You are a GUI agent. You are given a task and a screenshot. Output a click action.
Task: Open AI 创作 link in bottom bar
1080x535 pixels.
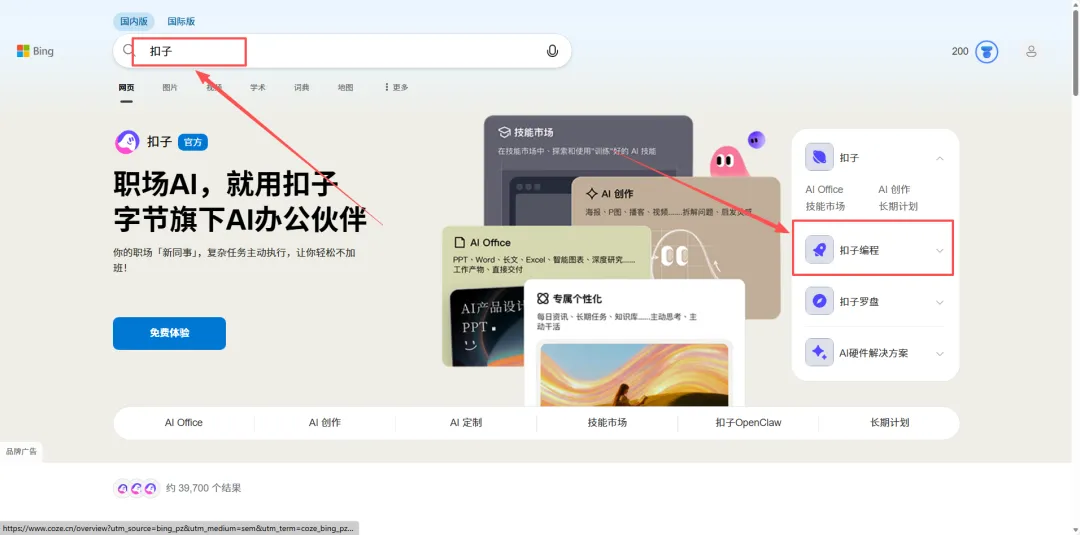324,423
